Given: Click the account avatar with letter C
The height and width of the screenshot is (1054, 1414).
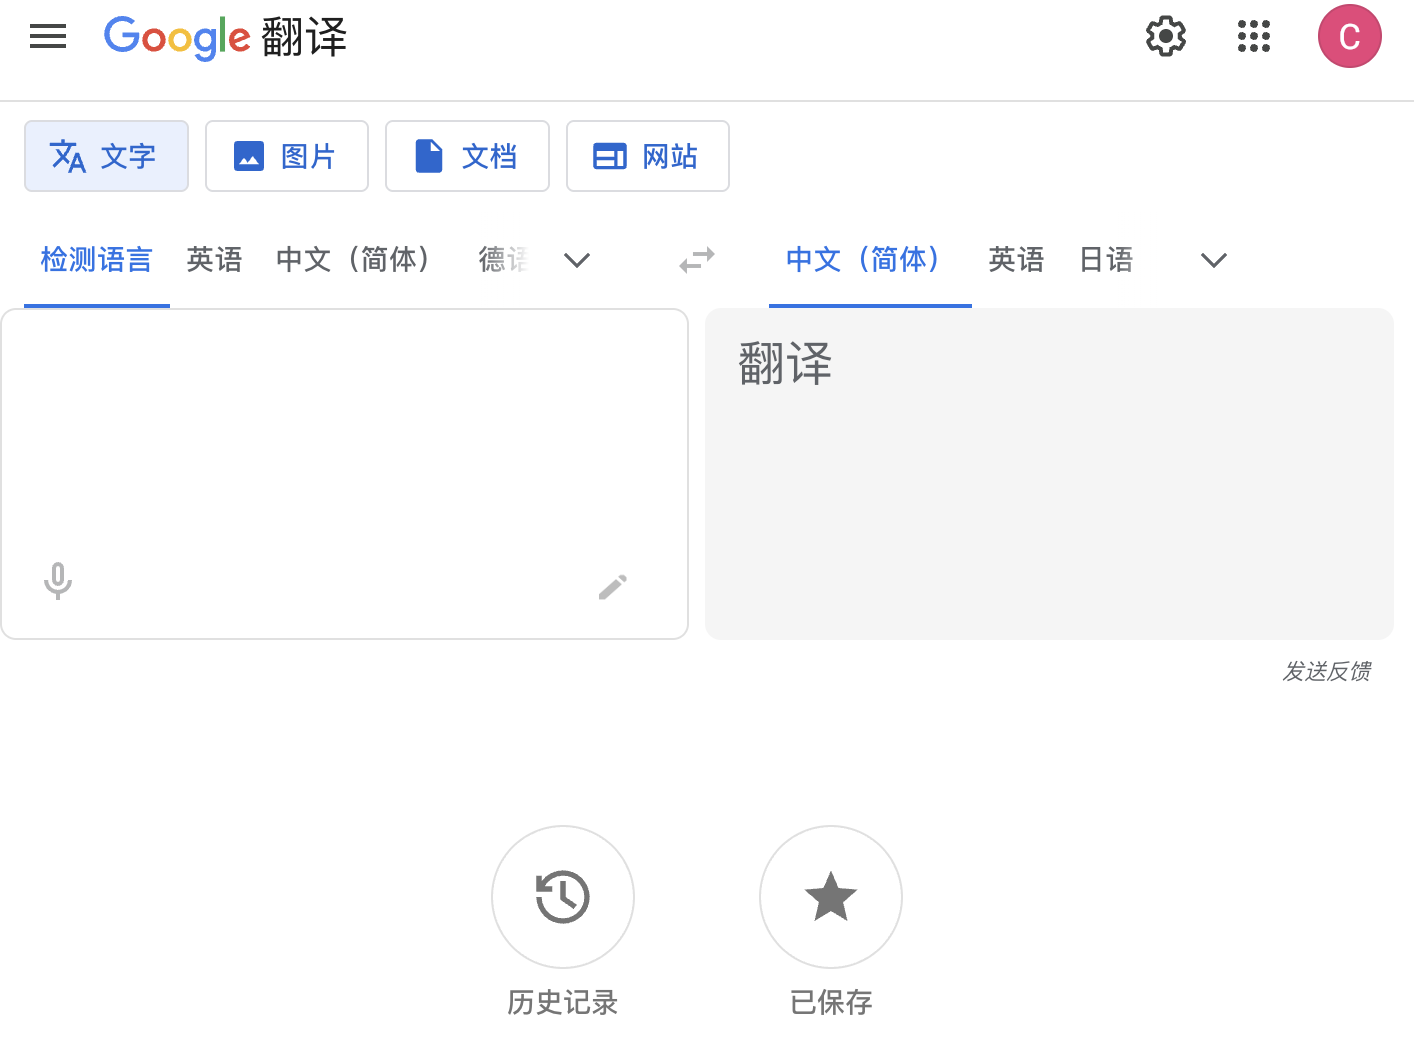Looking at the screenshot, I should 1349,37.
